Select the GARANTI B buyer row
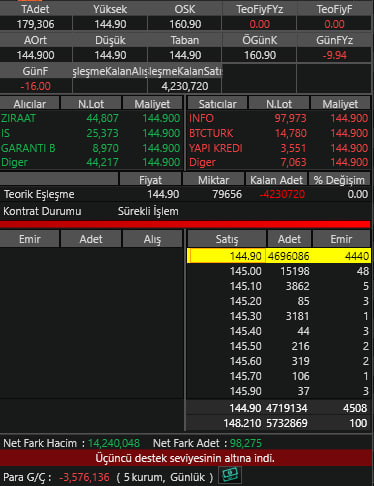 tap(91, 148)
